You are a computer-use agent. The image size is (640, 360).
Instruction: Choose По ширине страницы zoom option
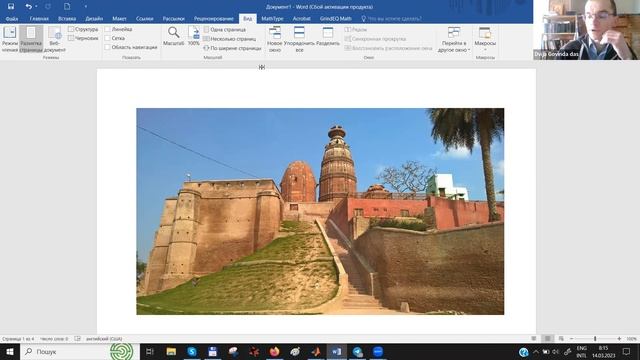(x=232, y=48)
